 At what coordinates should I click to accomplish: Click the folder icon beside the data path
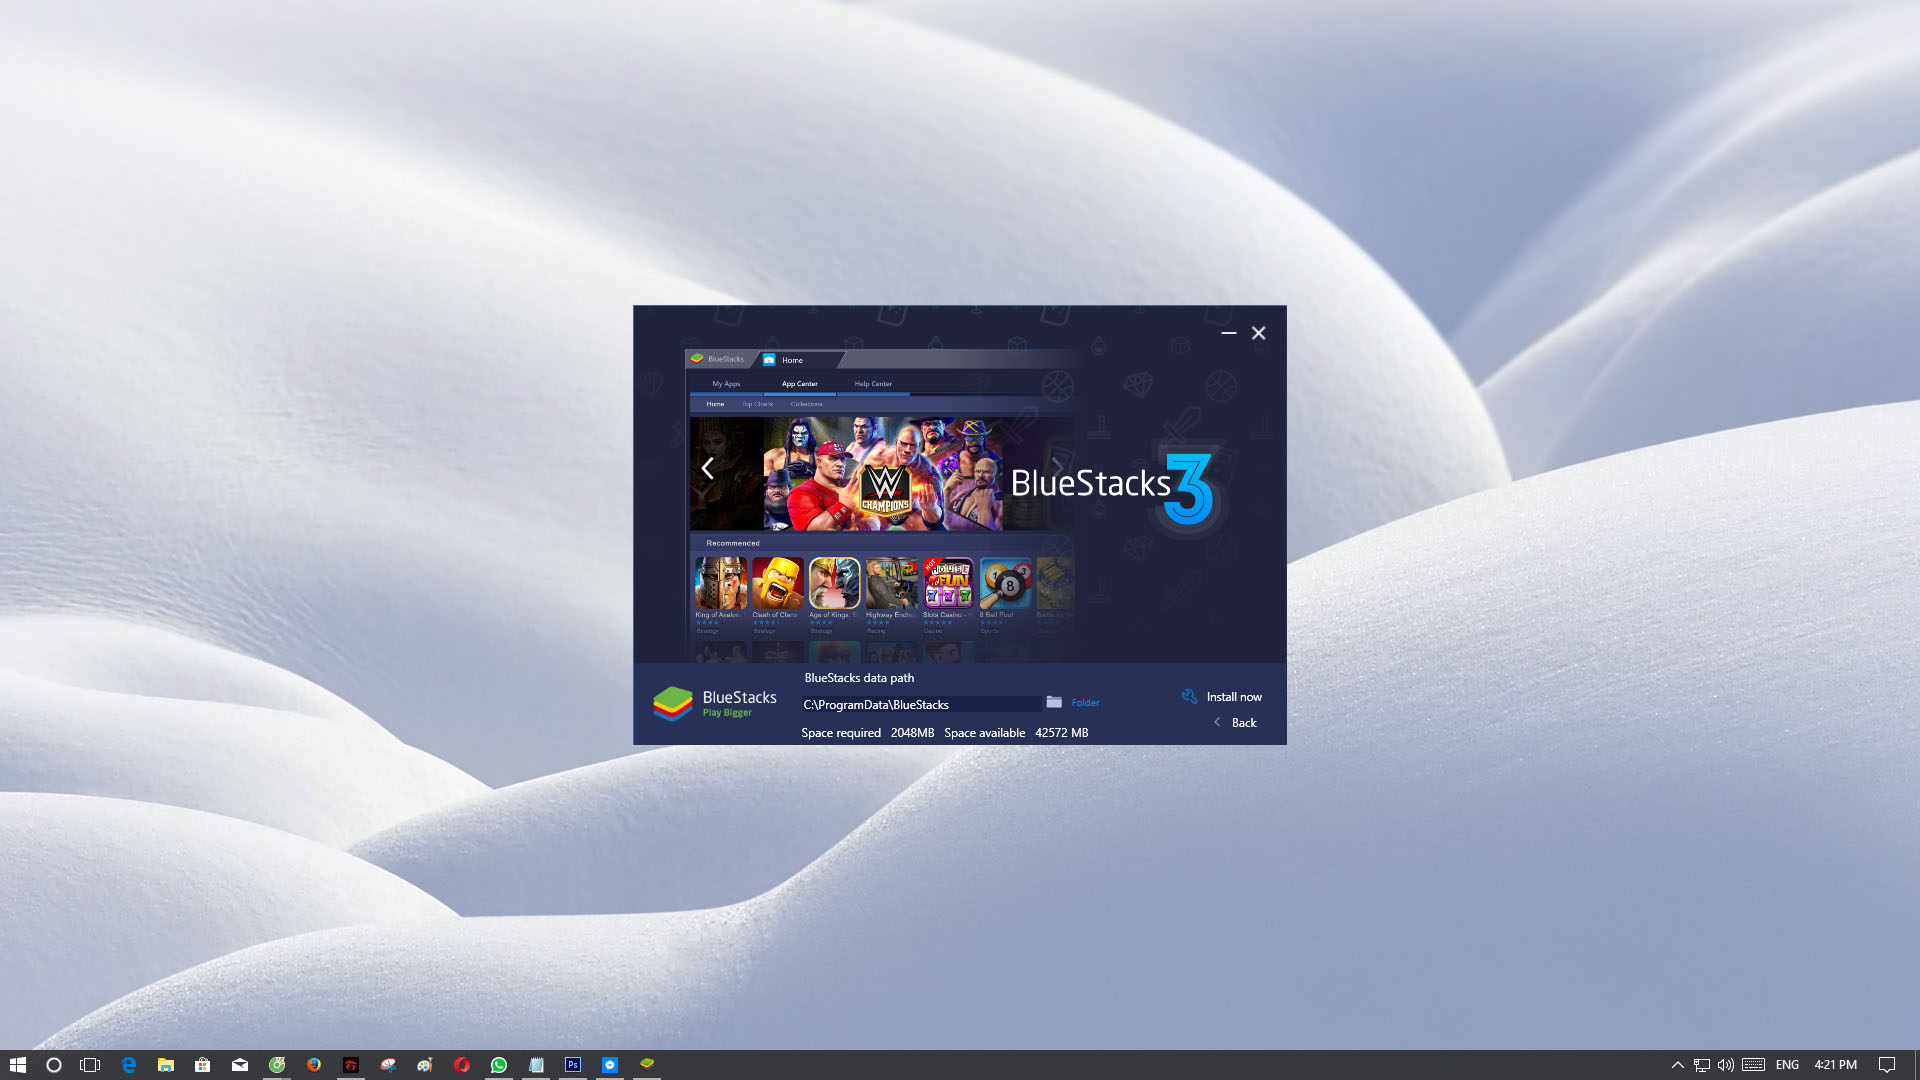click(x=1054, y=702)
